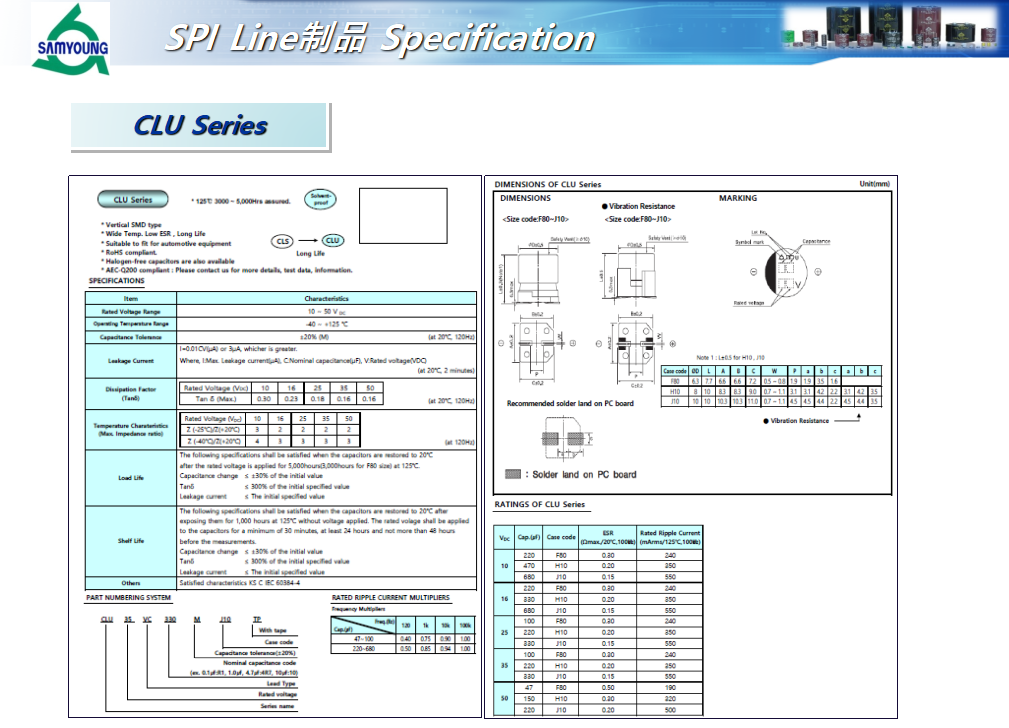This screenshot has width=1009, height=728.
Task: Click the capacitor product photo in header
Action: click(x=890, y=27)
